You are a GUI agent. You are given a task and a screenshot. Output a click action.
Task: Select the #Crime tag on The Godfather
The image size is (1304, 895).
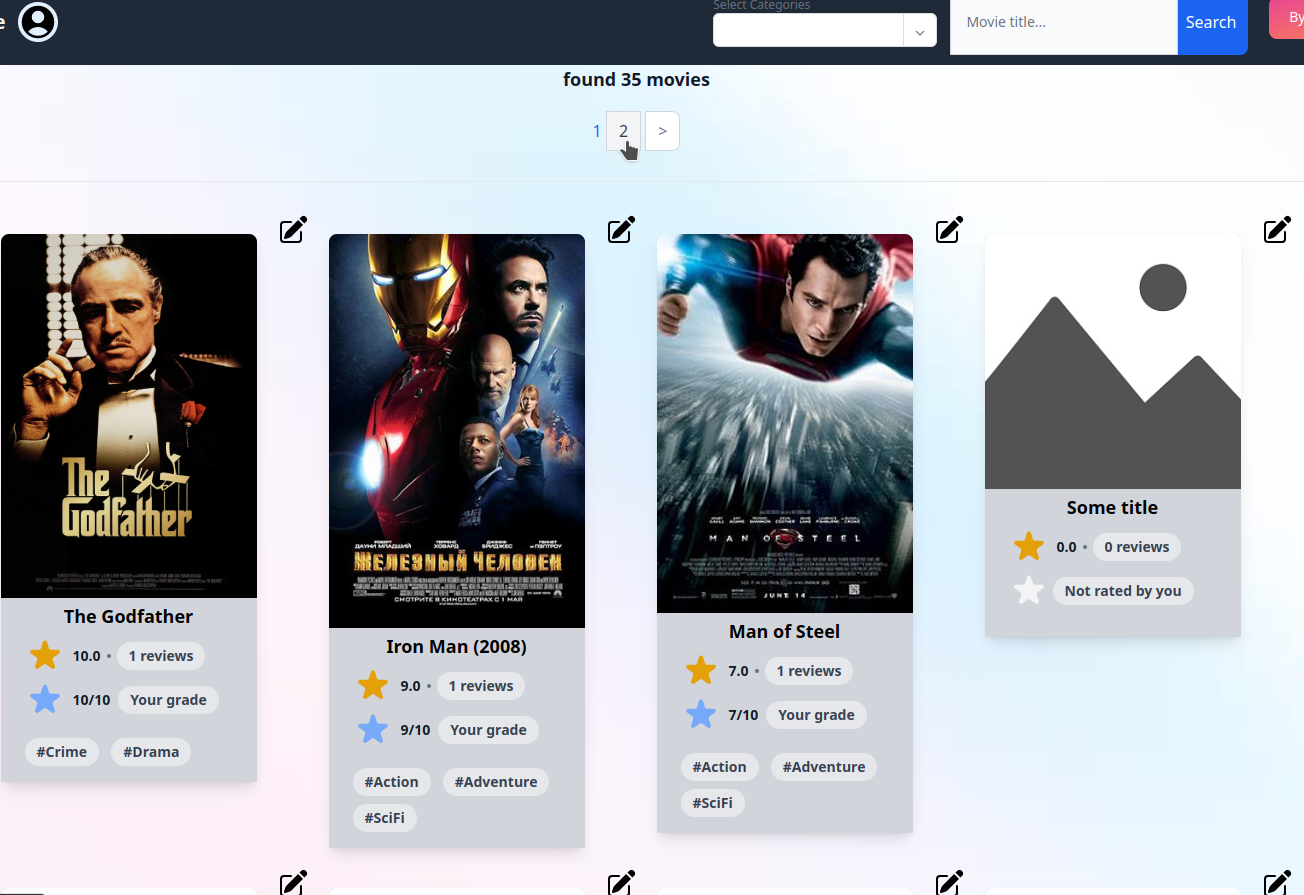(x=62, y=752)
